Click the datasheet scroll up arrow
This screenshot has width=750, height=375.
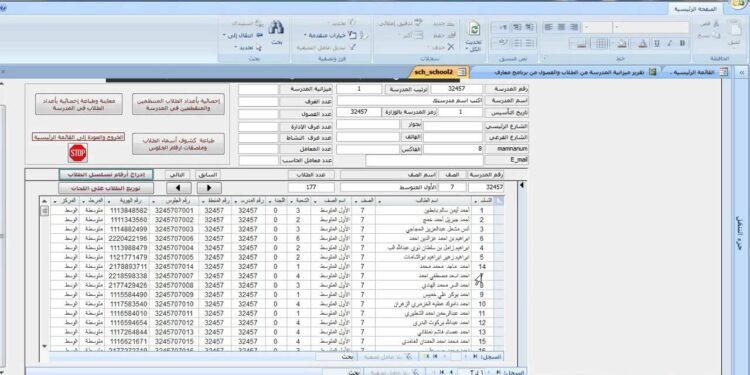click(45, 201)
